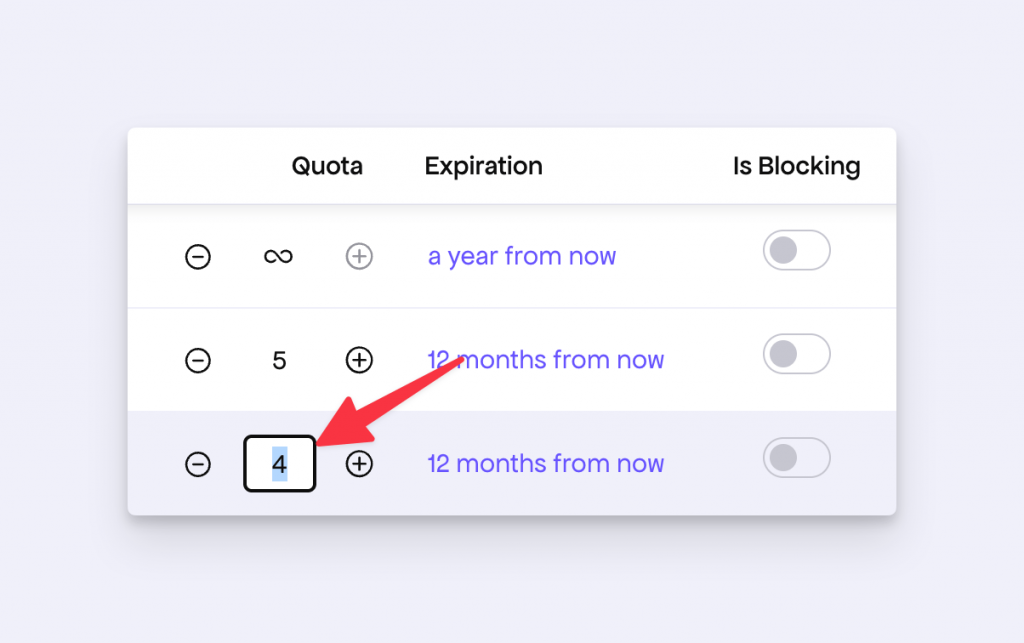Open the second row's '12 months from now' expiration
This screenshot has width=1024, height=643.
click(x=545, y=360)
